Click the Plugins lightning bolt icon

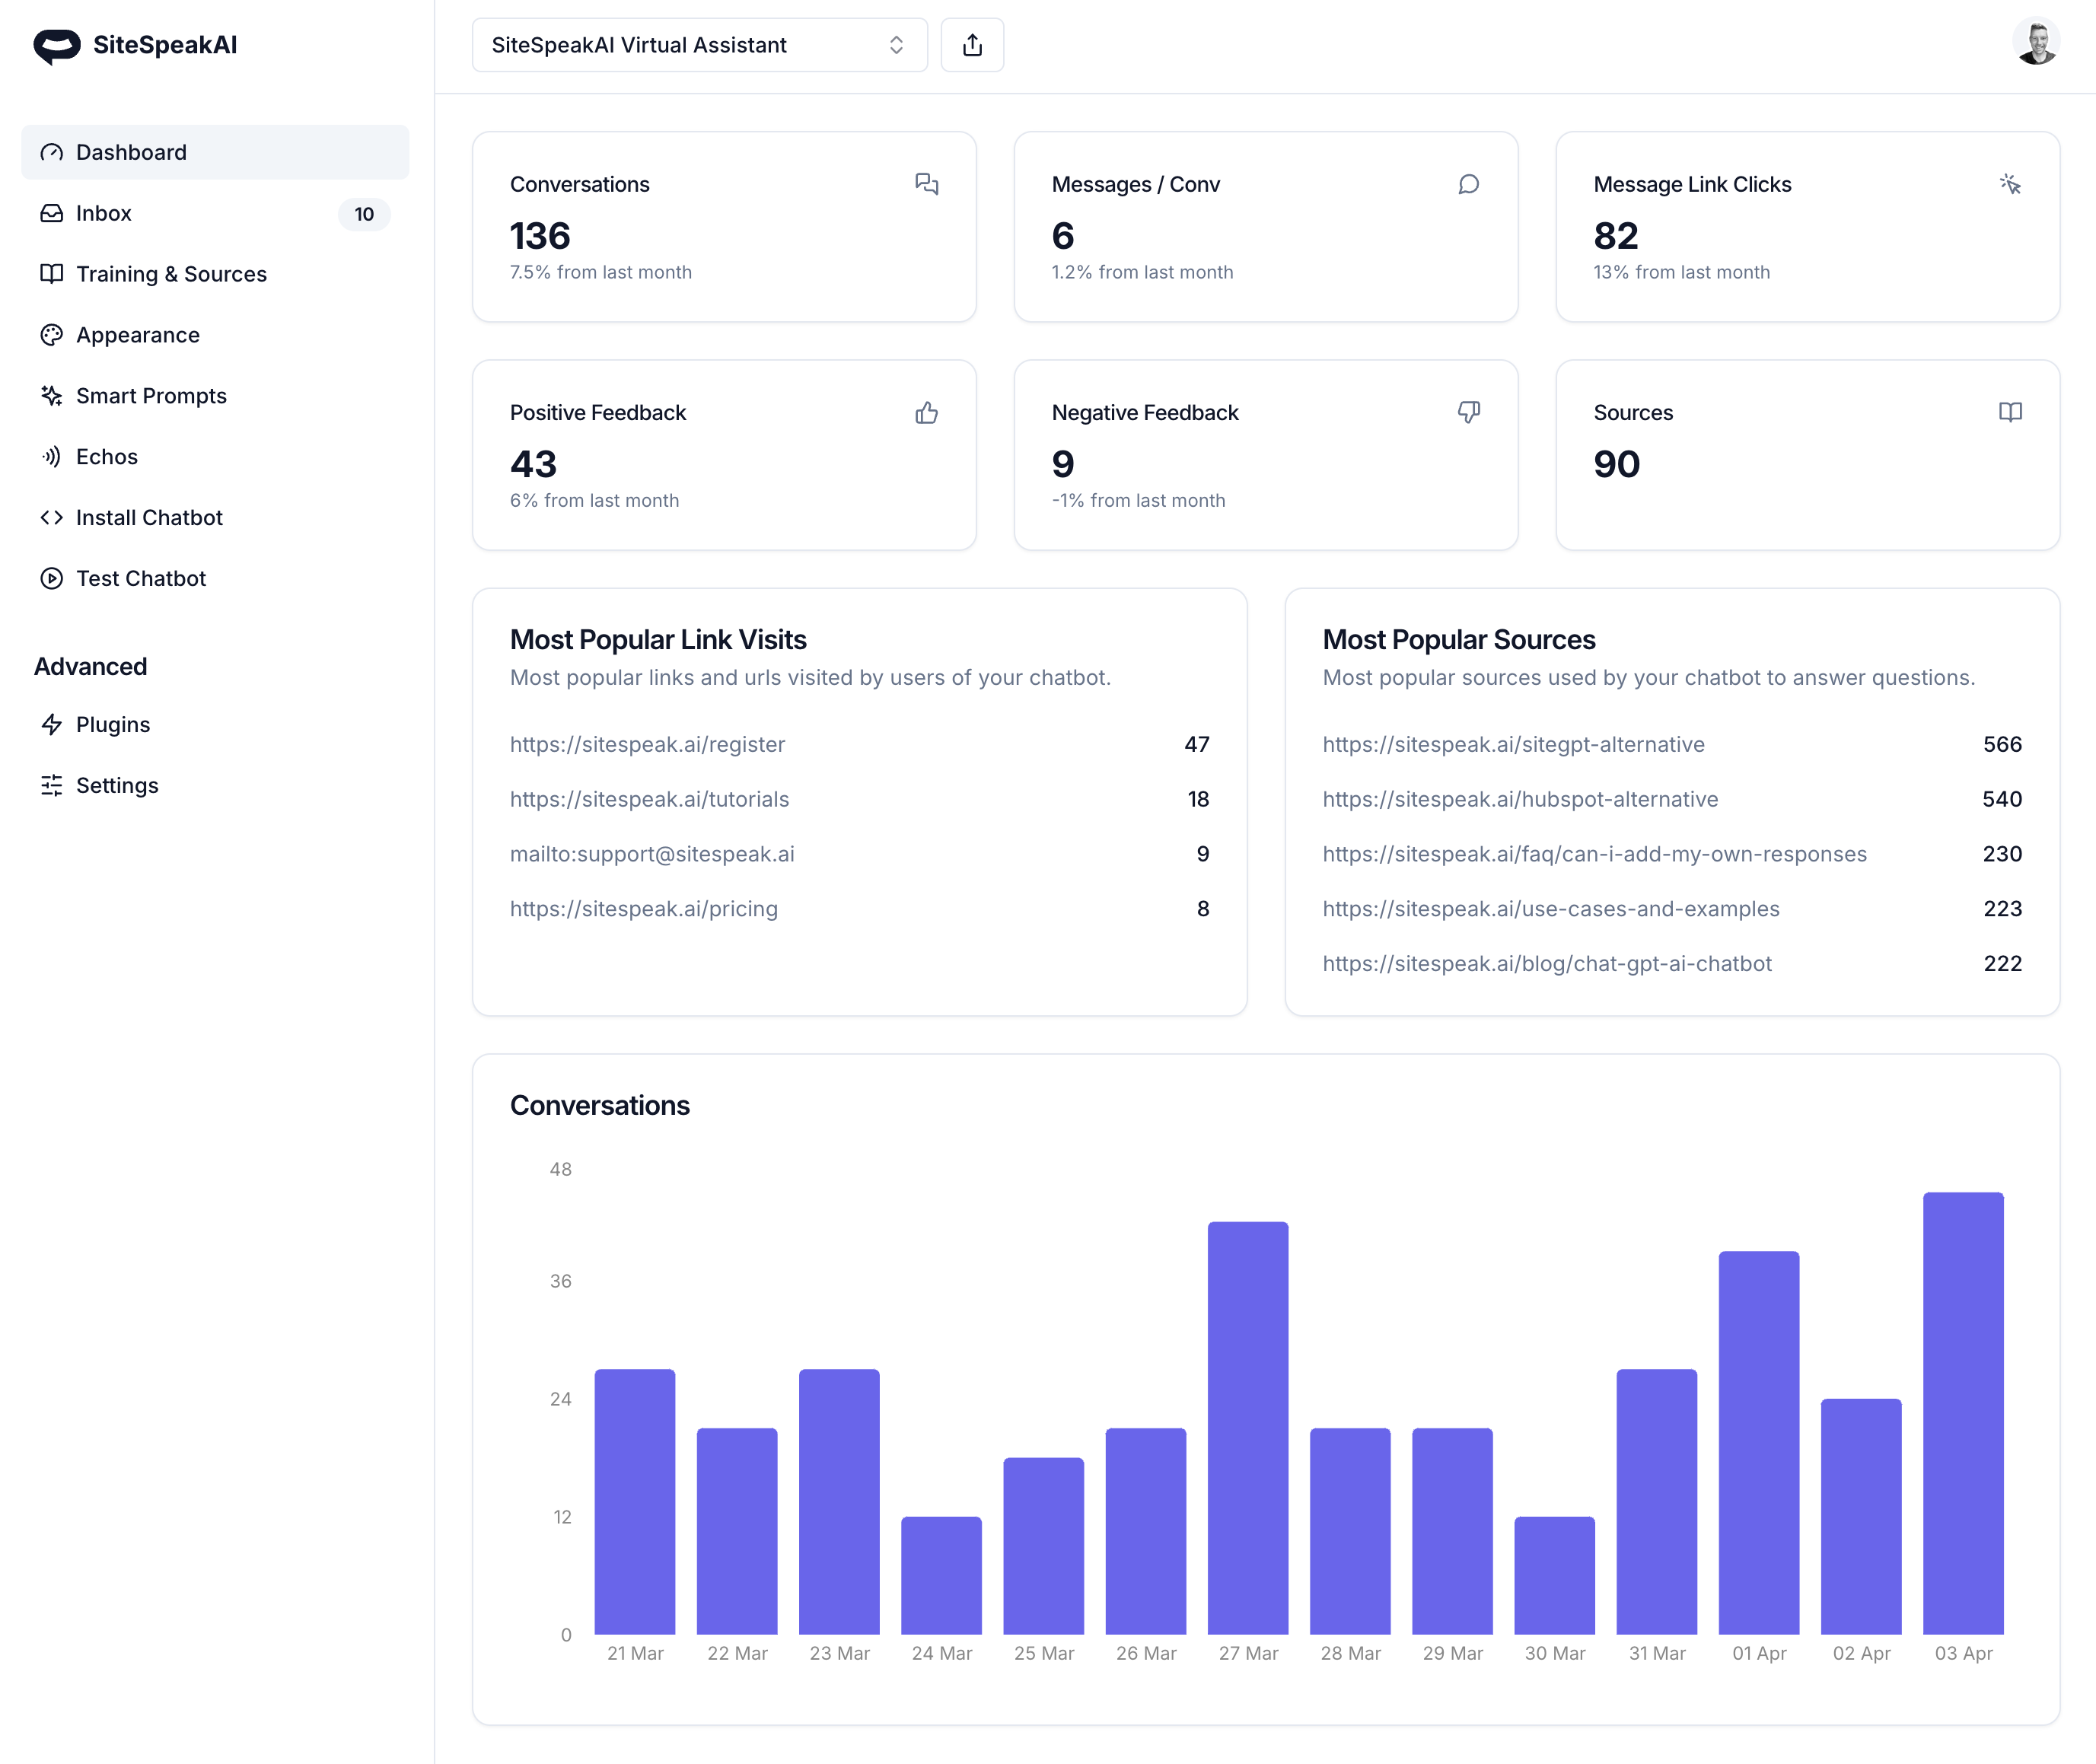click(x=52, y=725)
